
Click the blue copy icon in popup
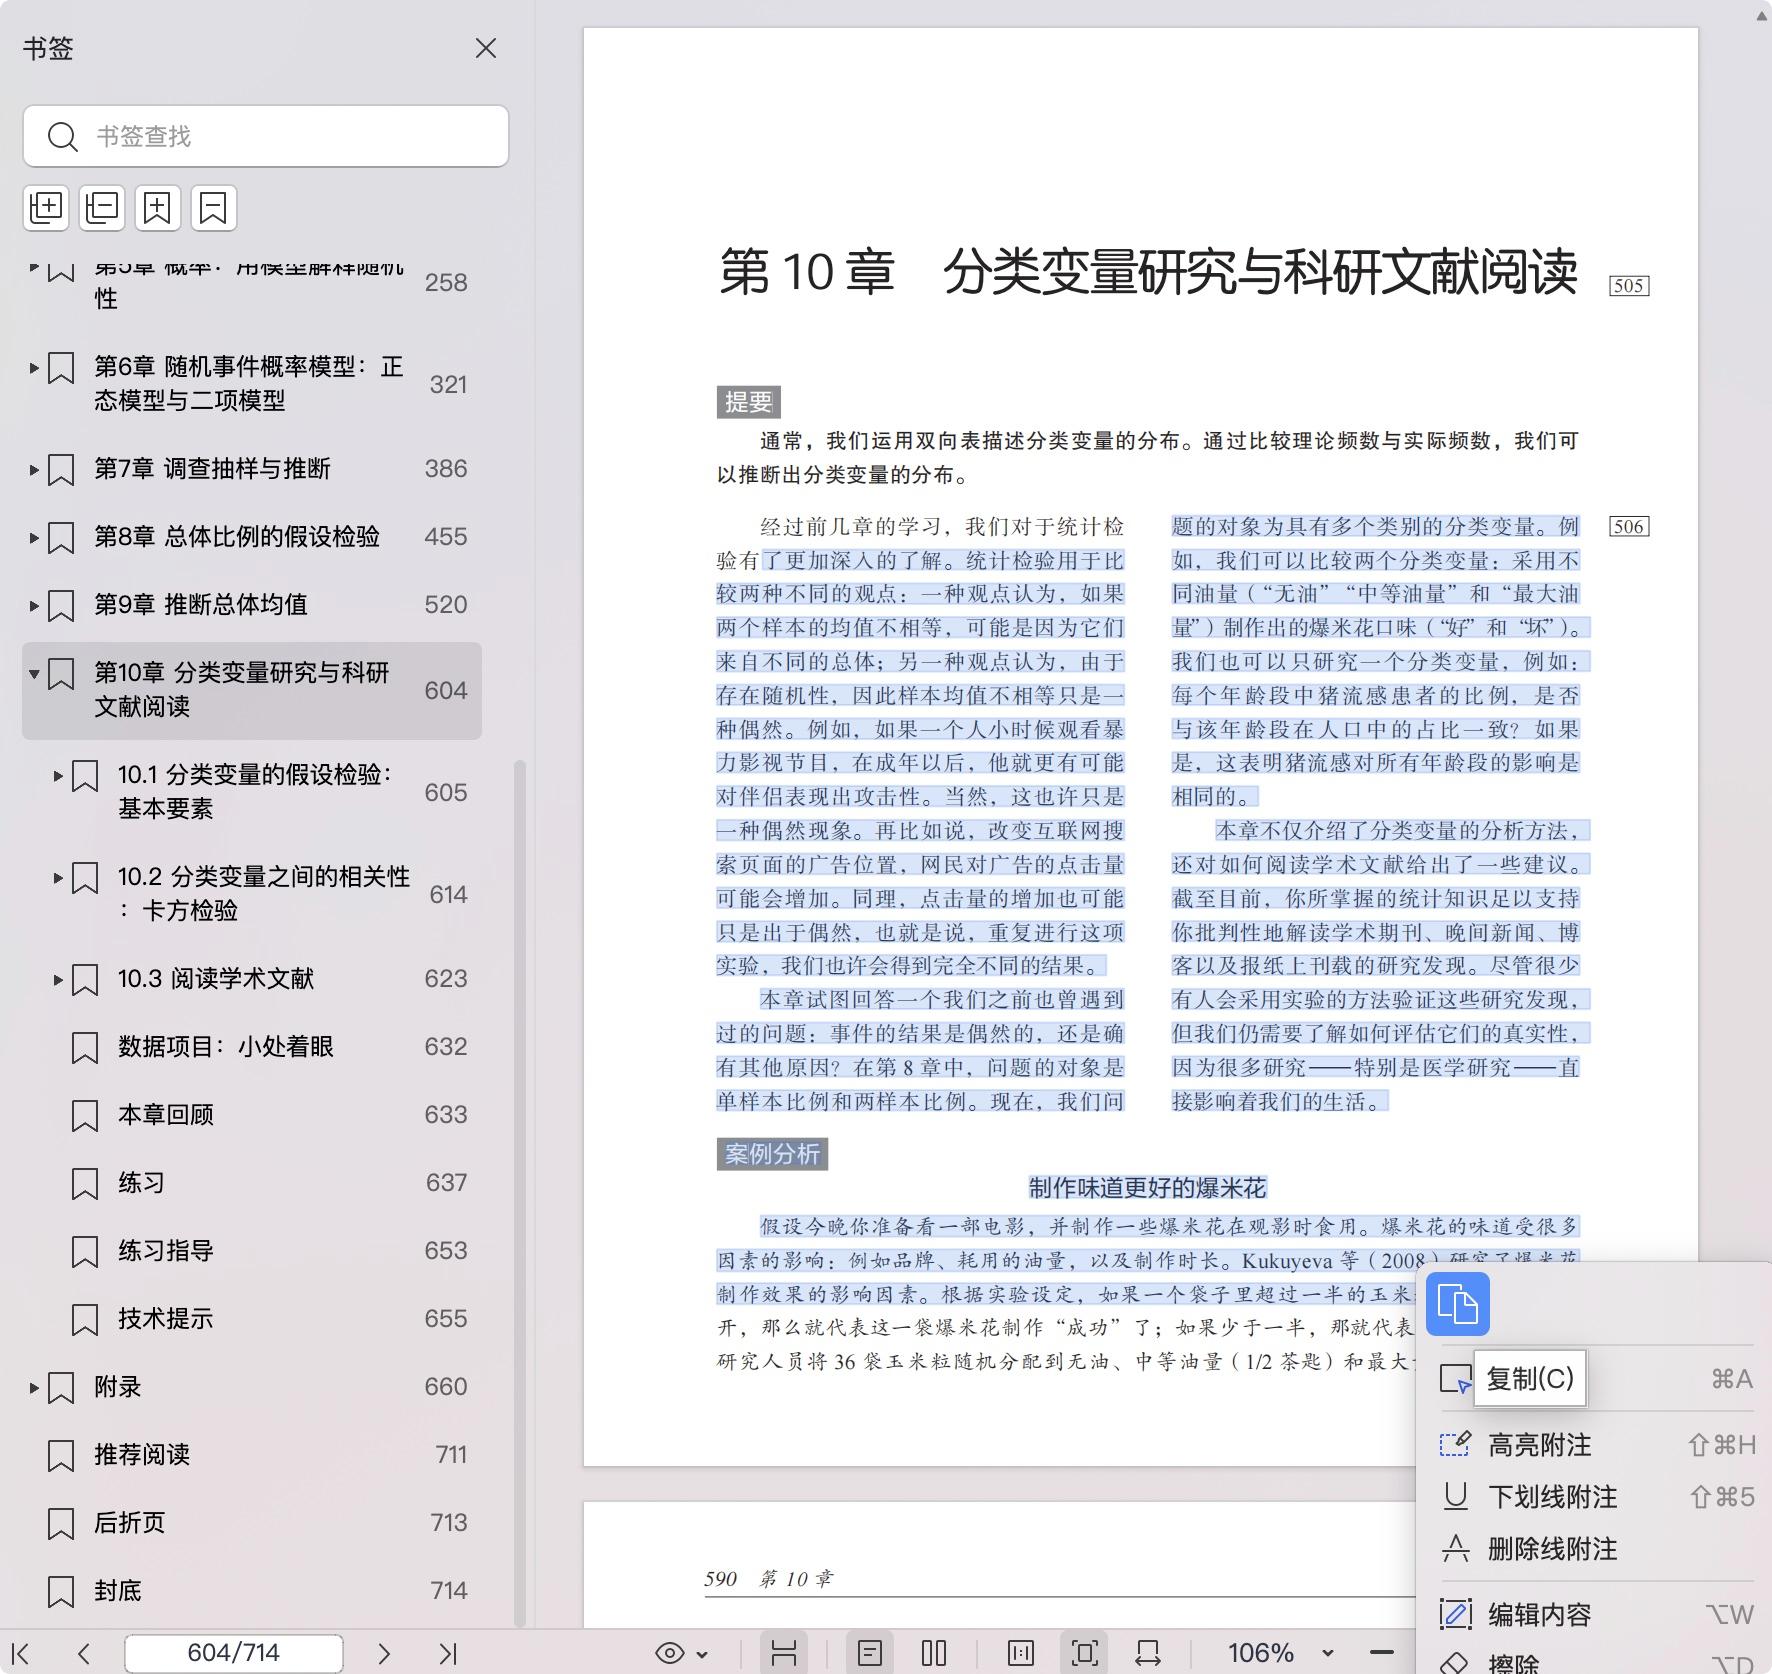click(x=1457, y=1304)
